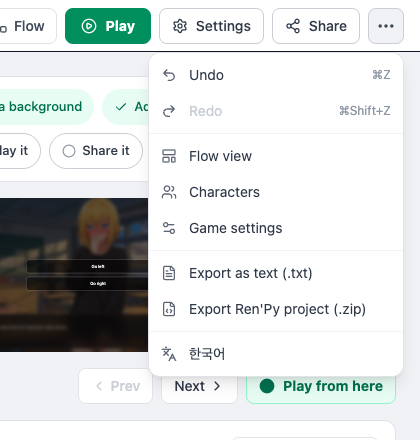This screenshot has height=440, width=420.
Task: Open Settings from the top toolbar
Action: tap(211, 26)
